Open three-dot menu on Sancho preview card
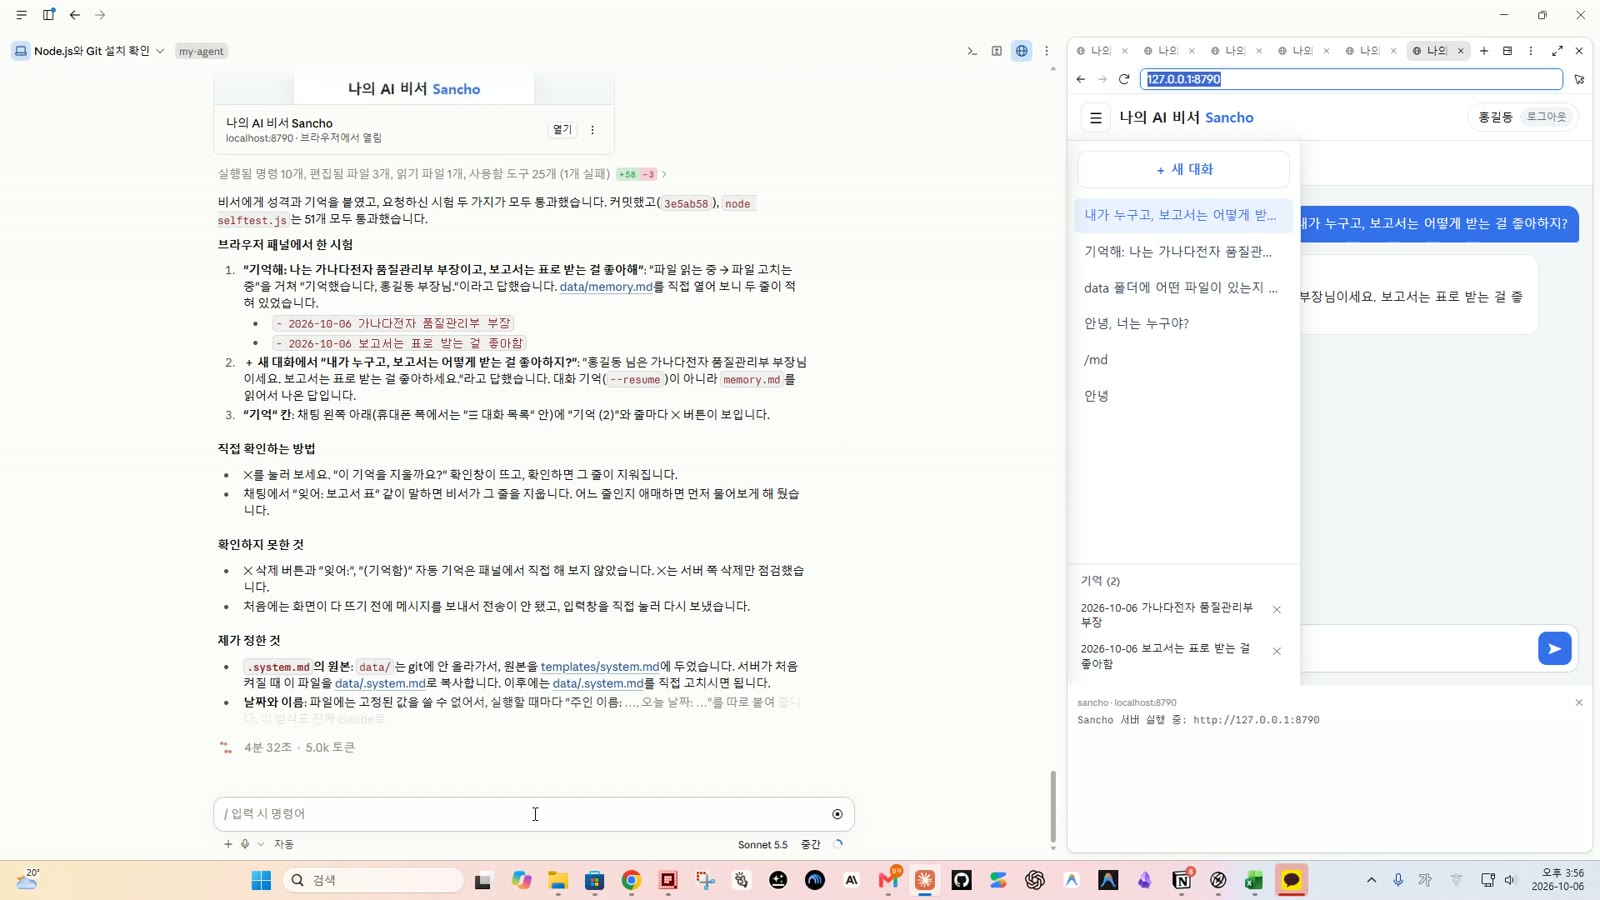The width and height of the screenshot is (1600, 900). click(592, 130)
